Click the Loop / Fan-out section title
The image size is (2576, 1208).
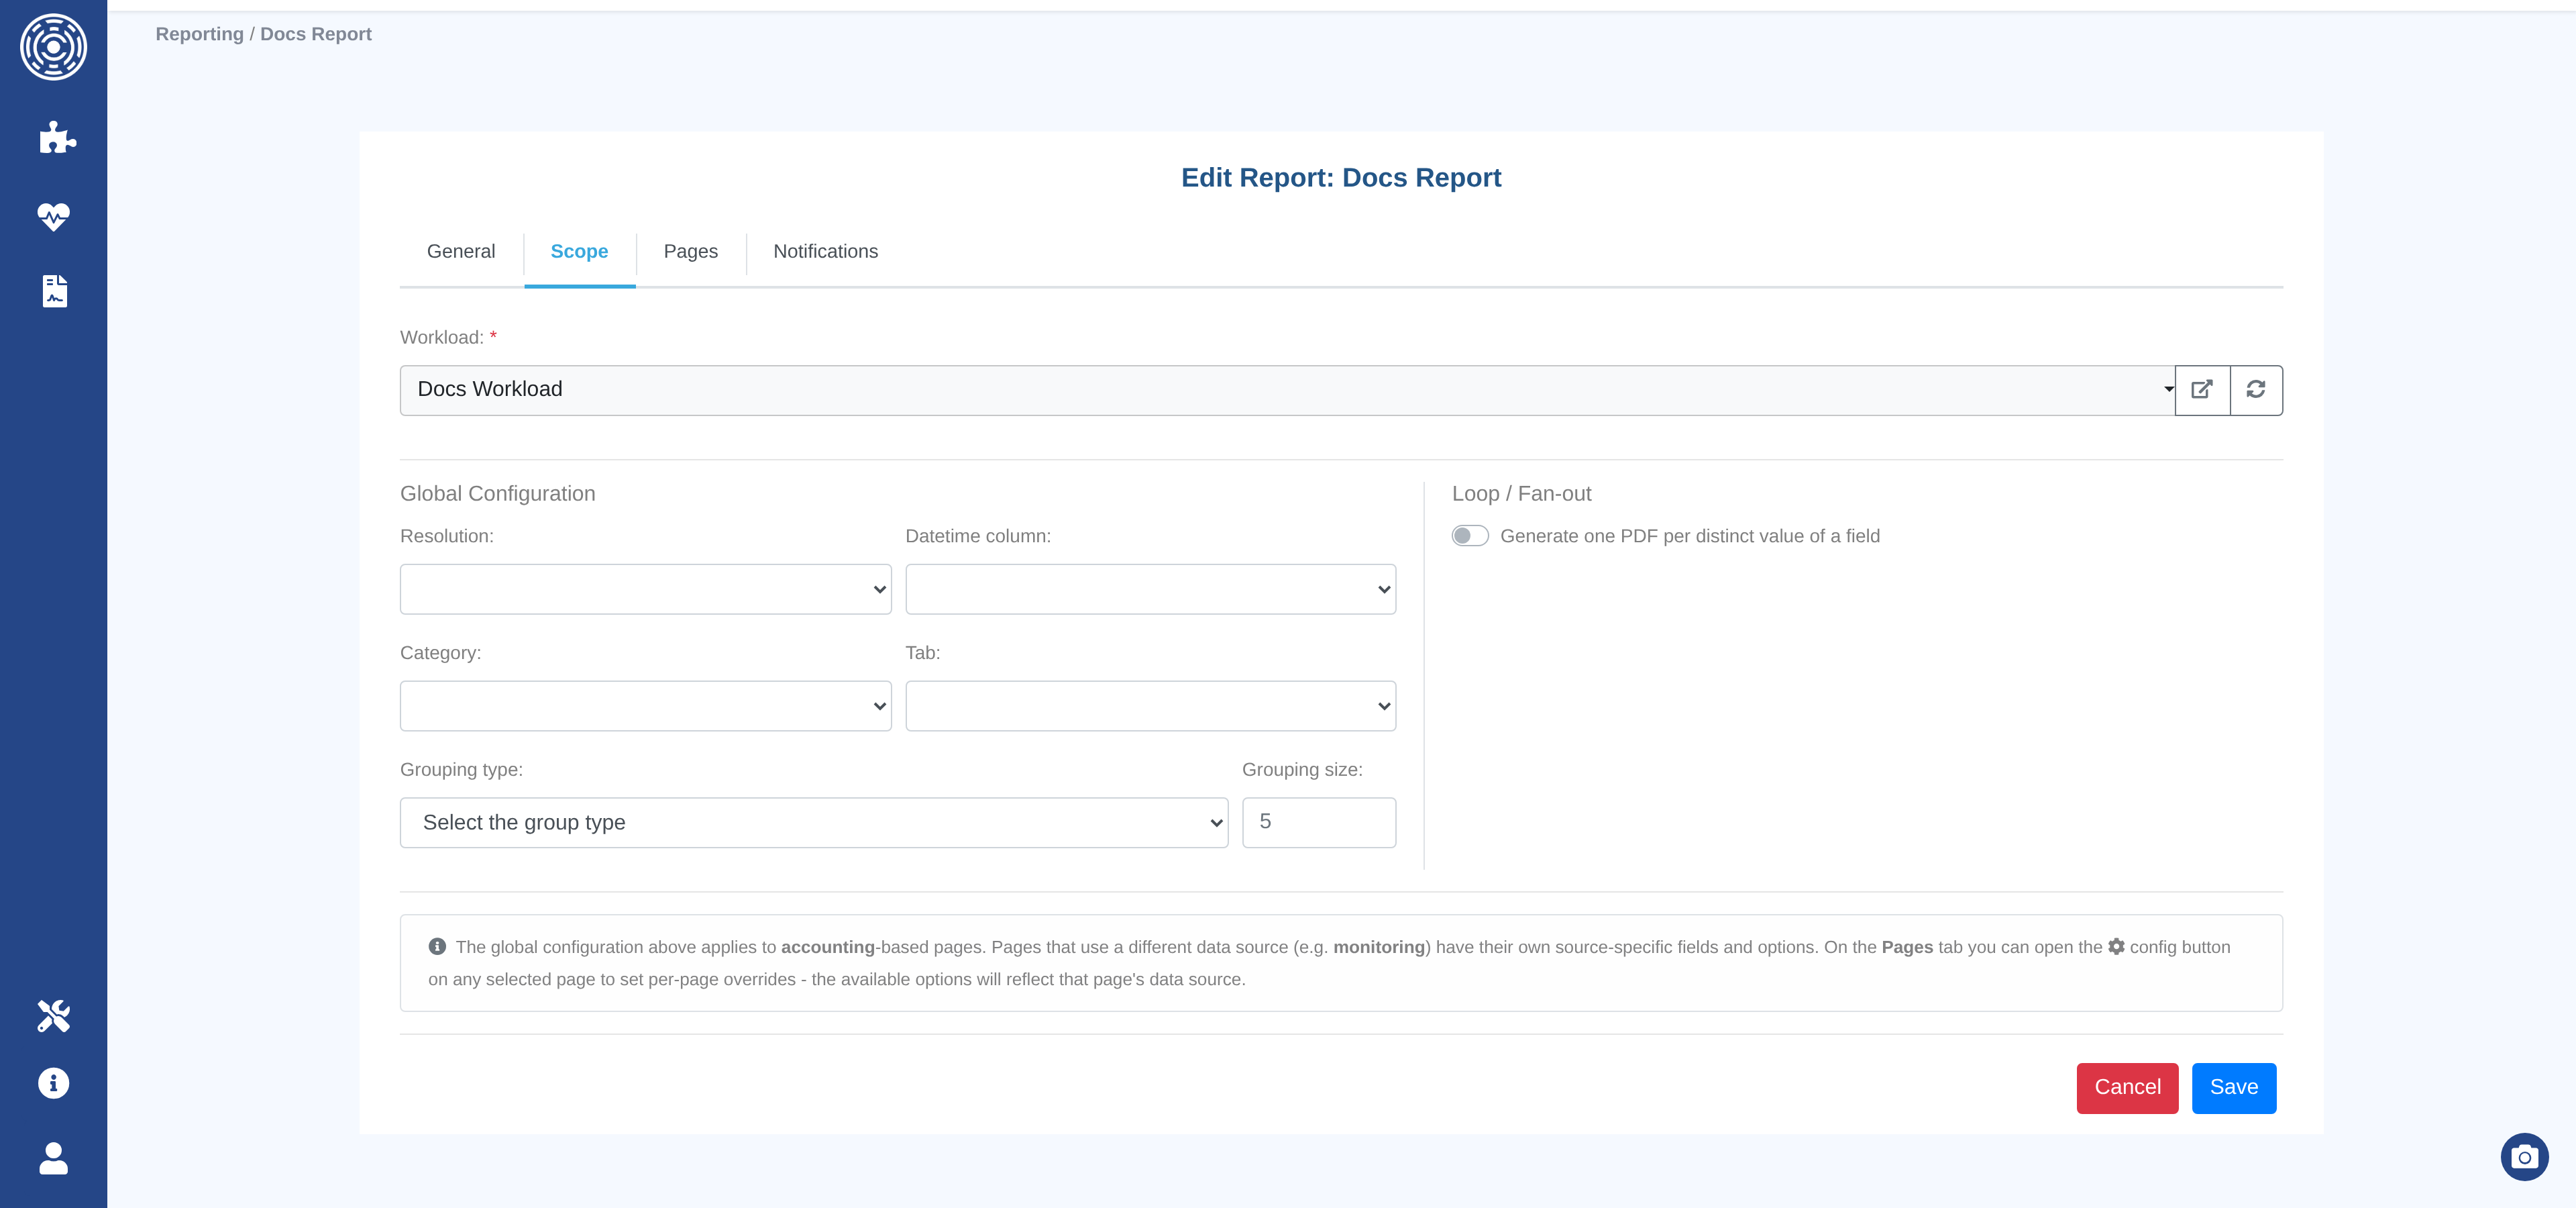pos(1521,493)
